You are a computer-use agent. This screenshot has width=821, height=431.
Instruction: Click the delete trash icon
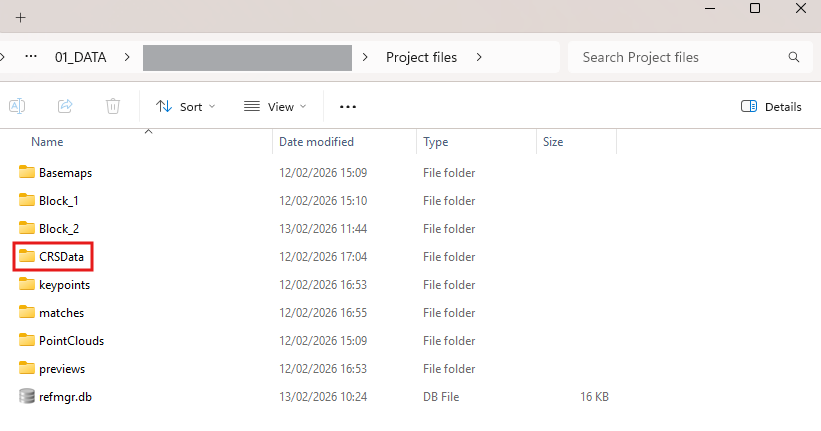pyautogui.click(x=114, y=106)
